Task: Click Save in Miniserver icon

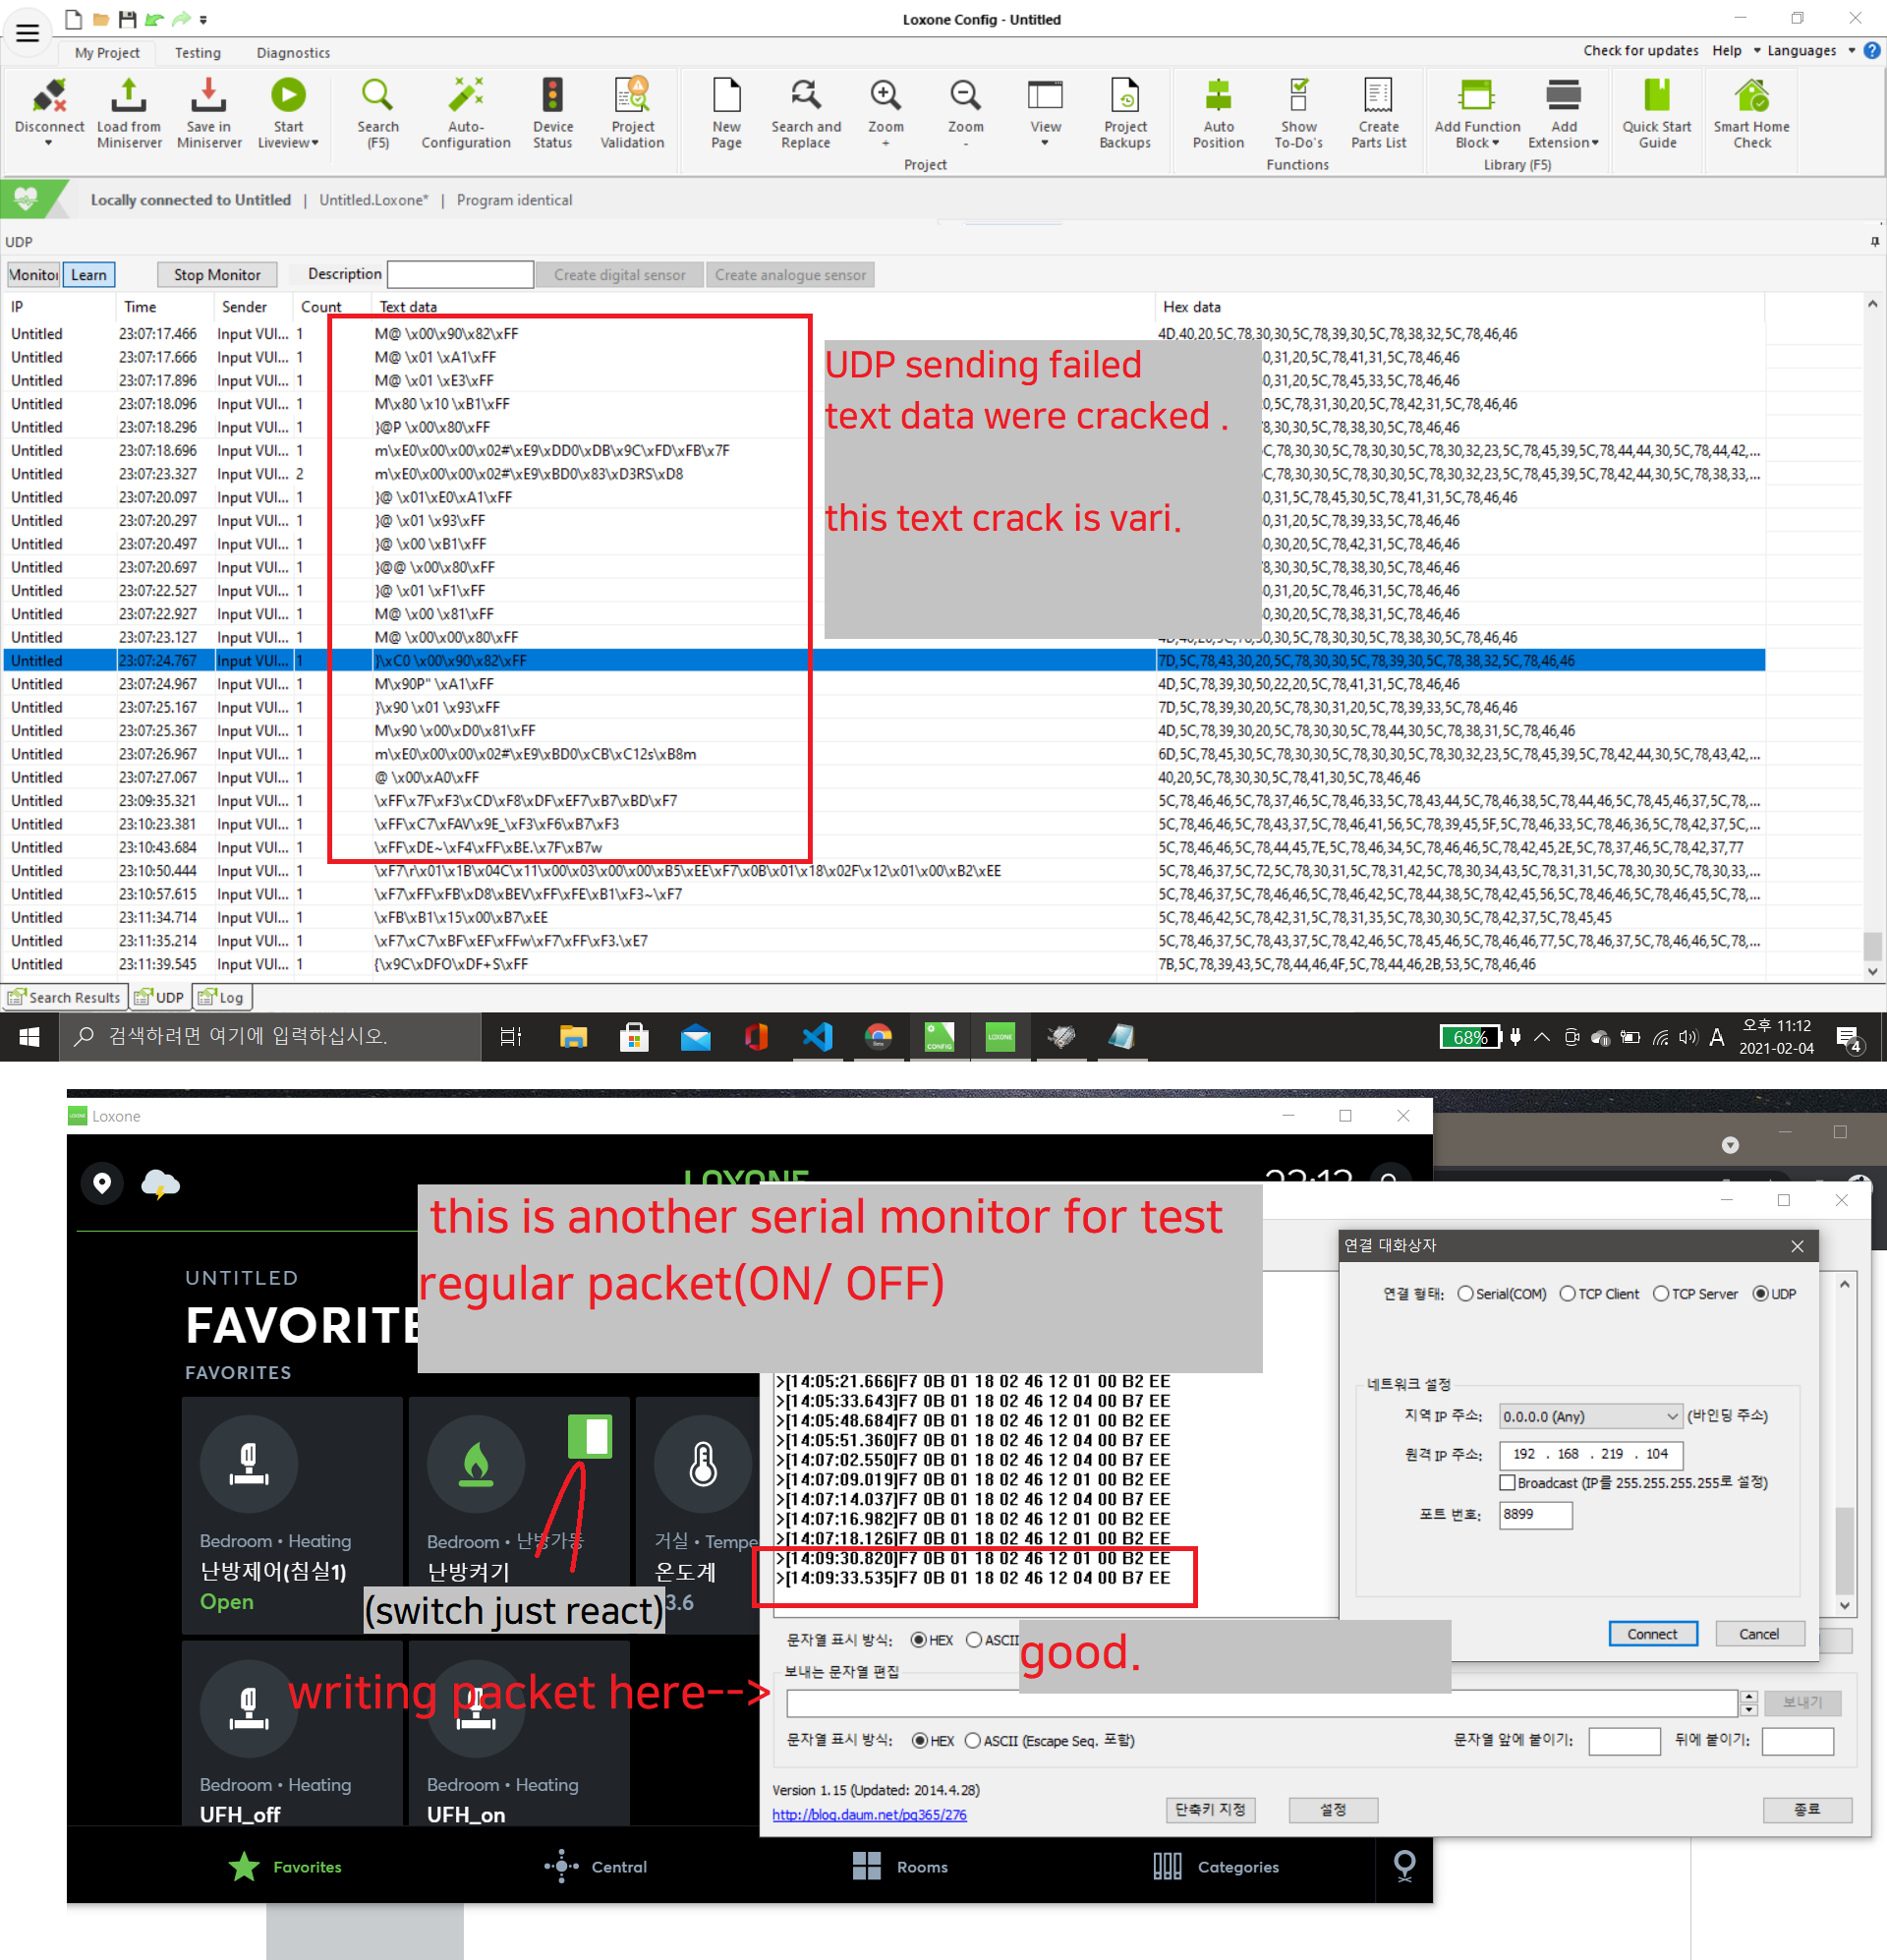Action: [x=208, y=97]
